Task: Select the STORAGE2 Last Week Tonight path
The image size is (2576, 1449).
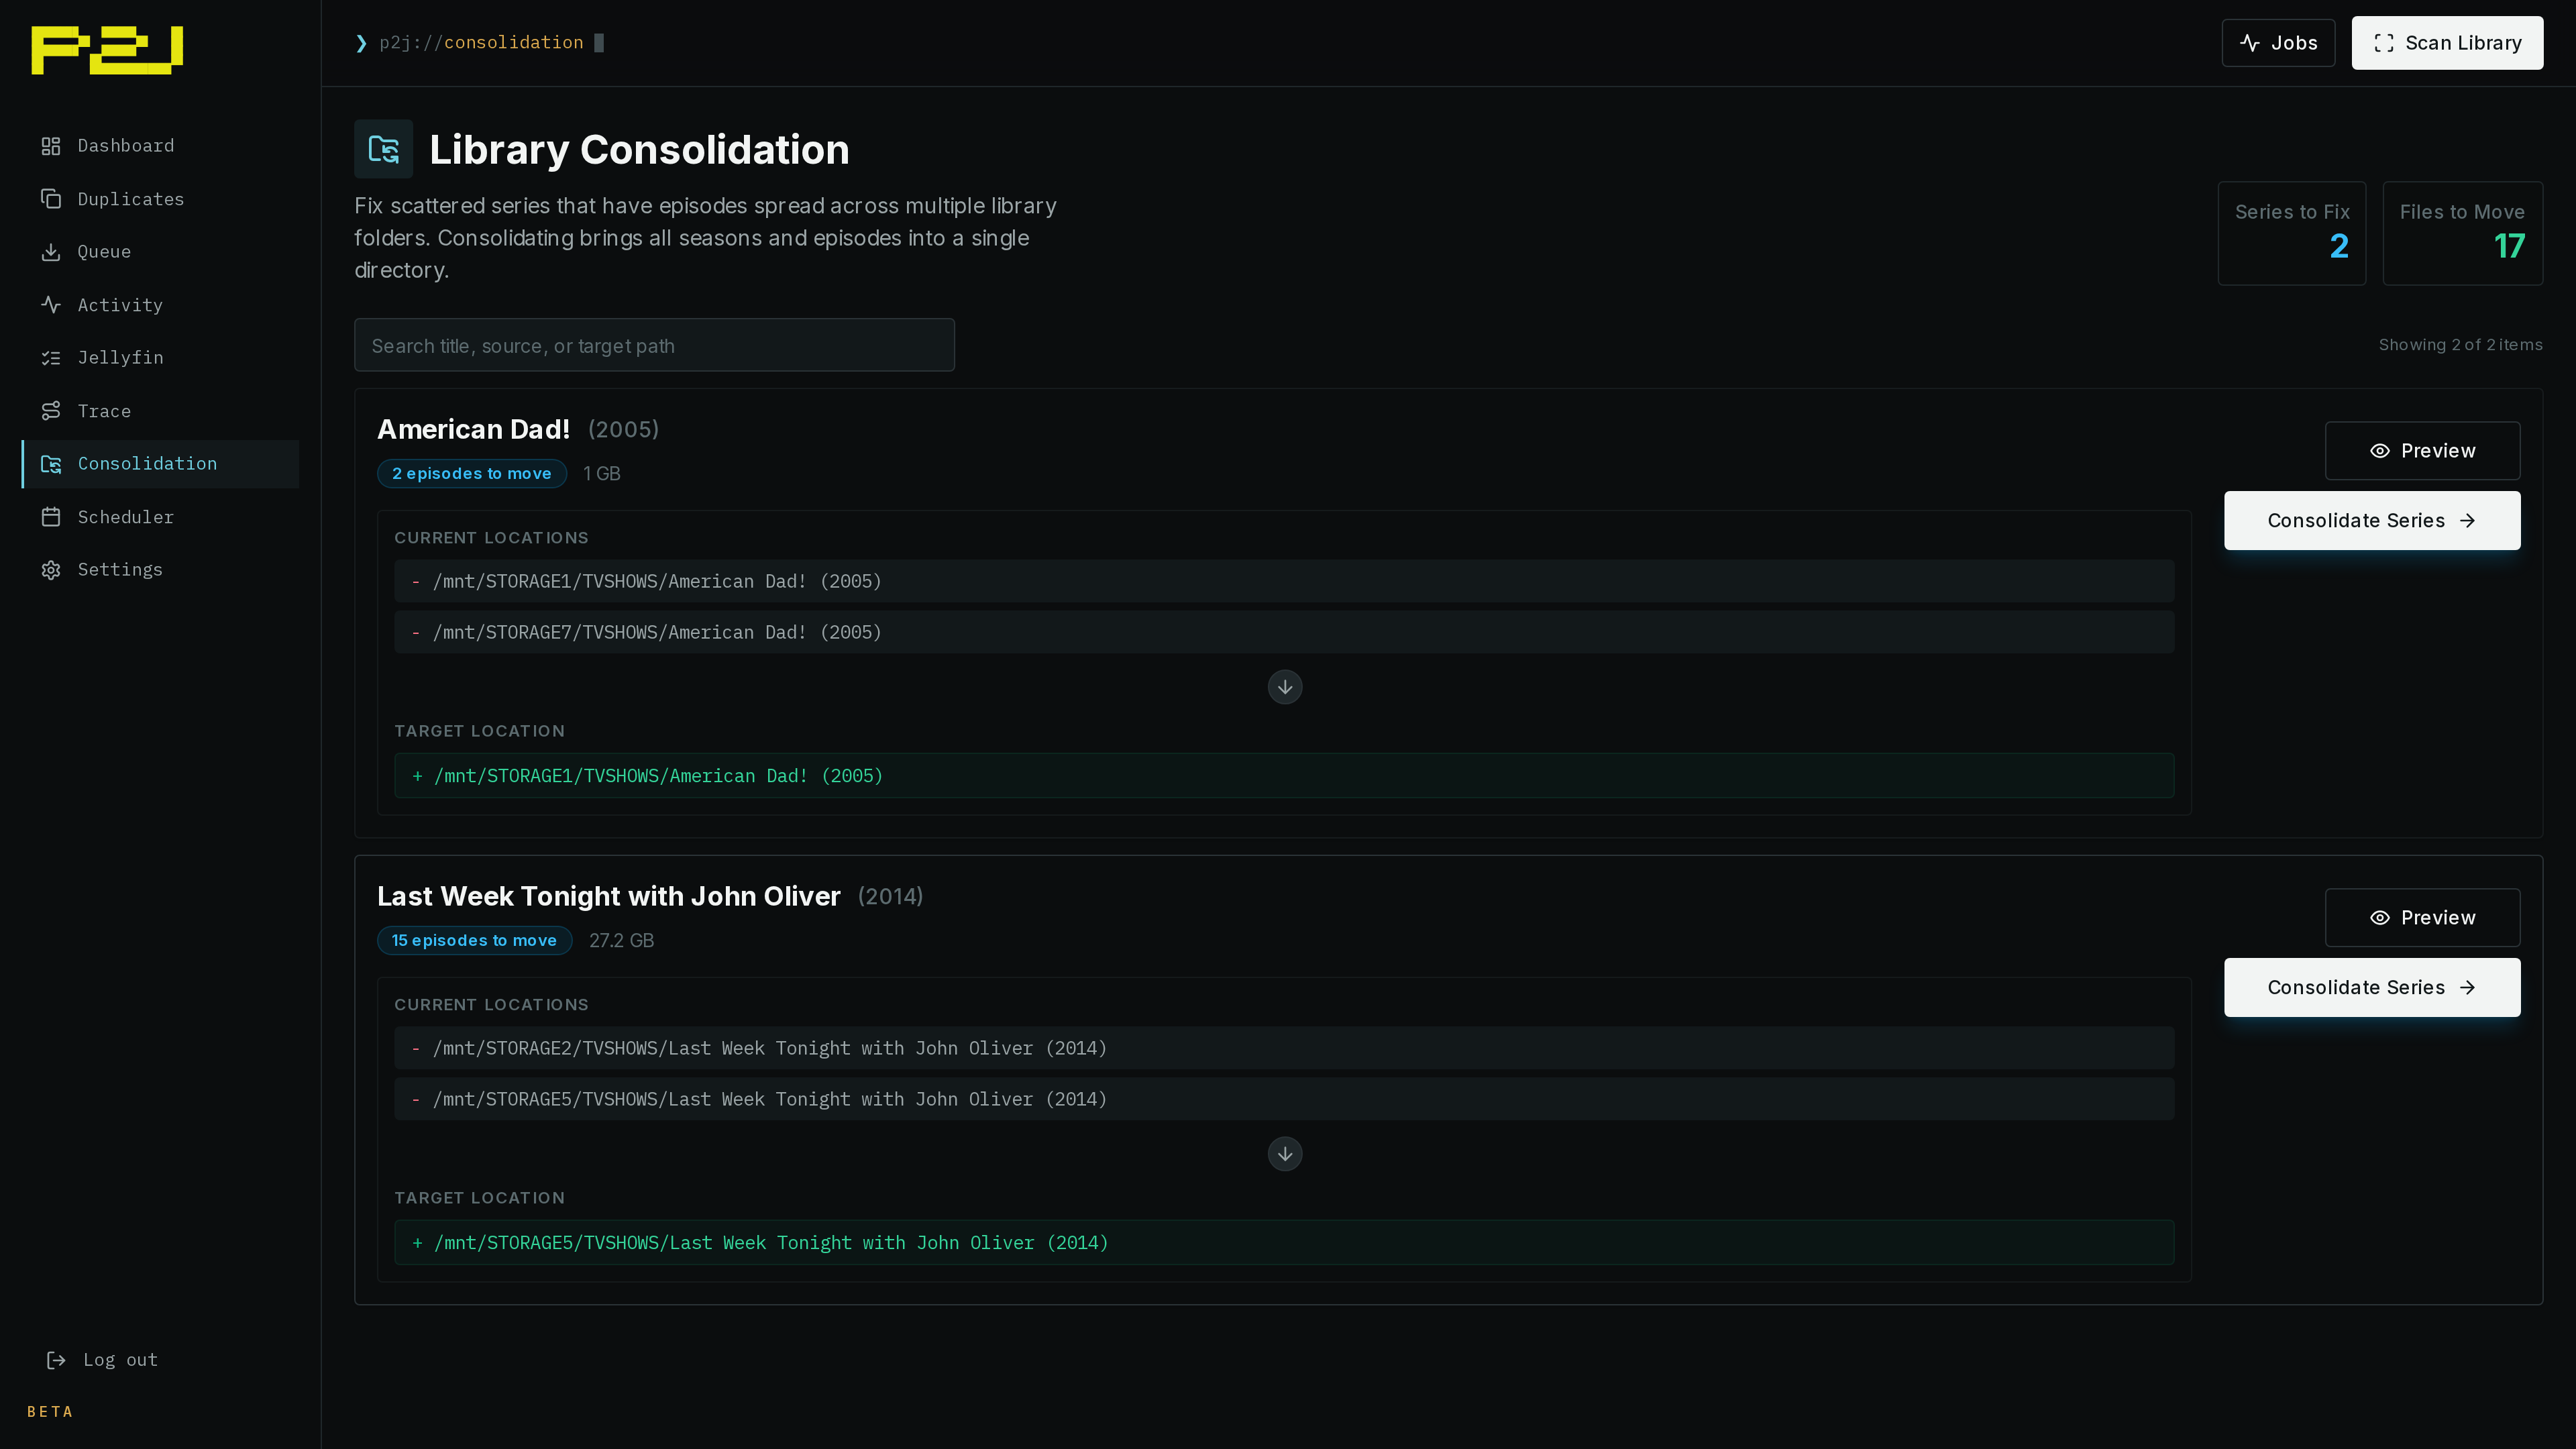Action: pyautogui.click(x=1284, y=1049)
